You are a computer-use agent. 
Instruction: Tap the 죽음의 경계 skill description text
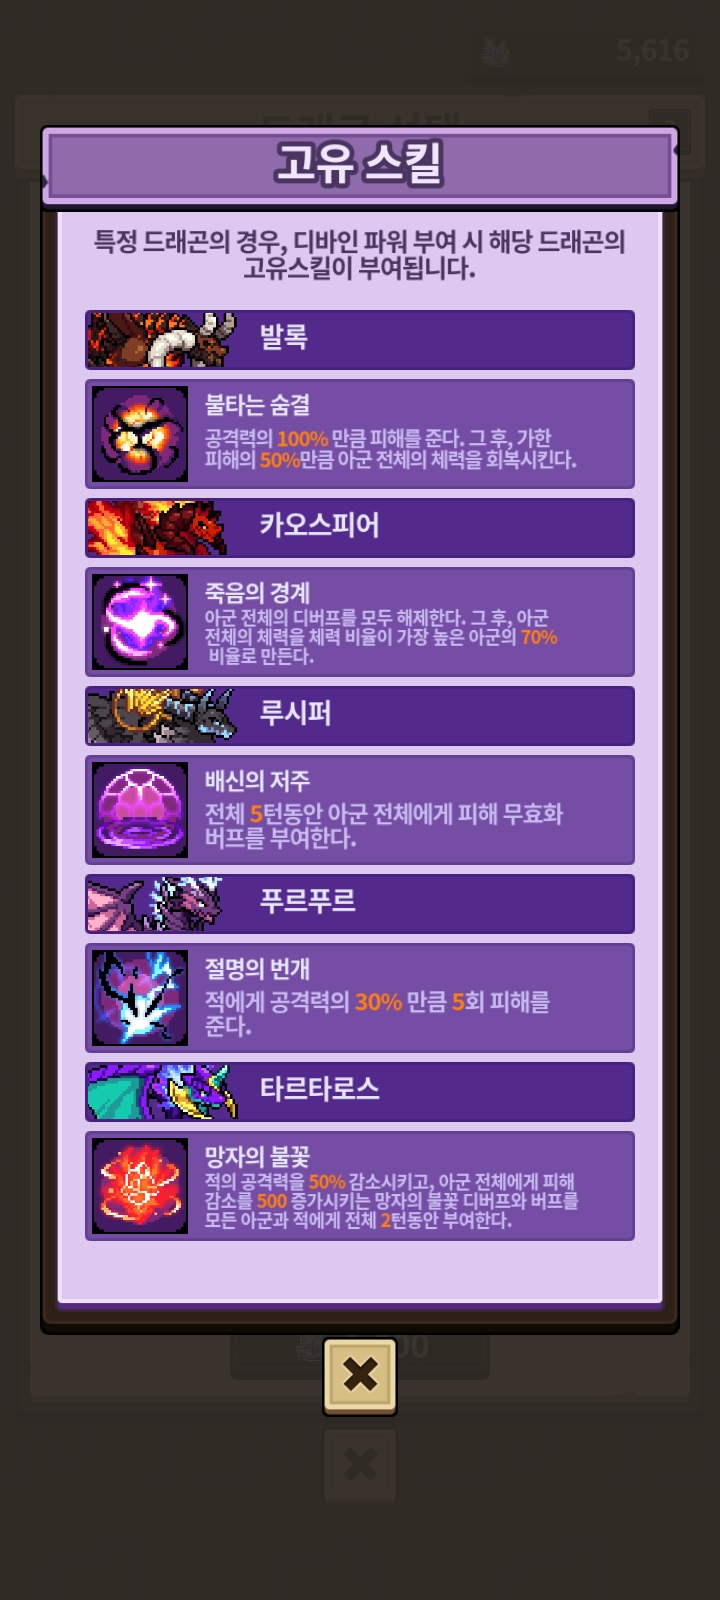(x=381, y=637)
